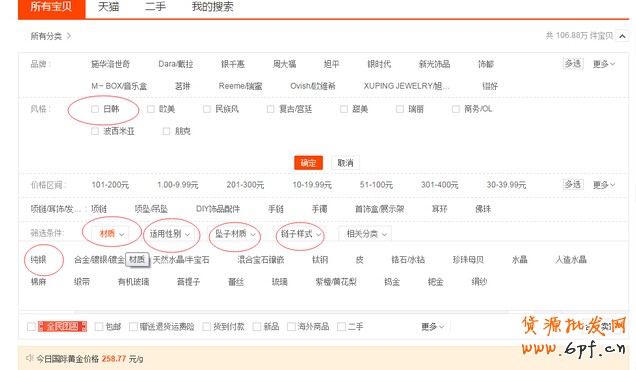Enable the 欧美 style checkbox
The image size is (636, 370).
[x=151, y=109]
